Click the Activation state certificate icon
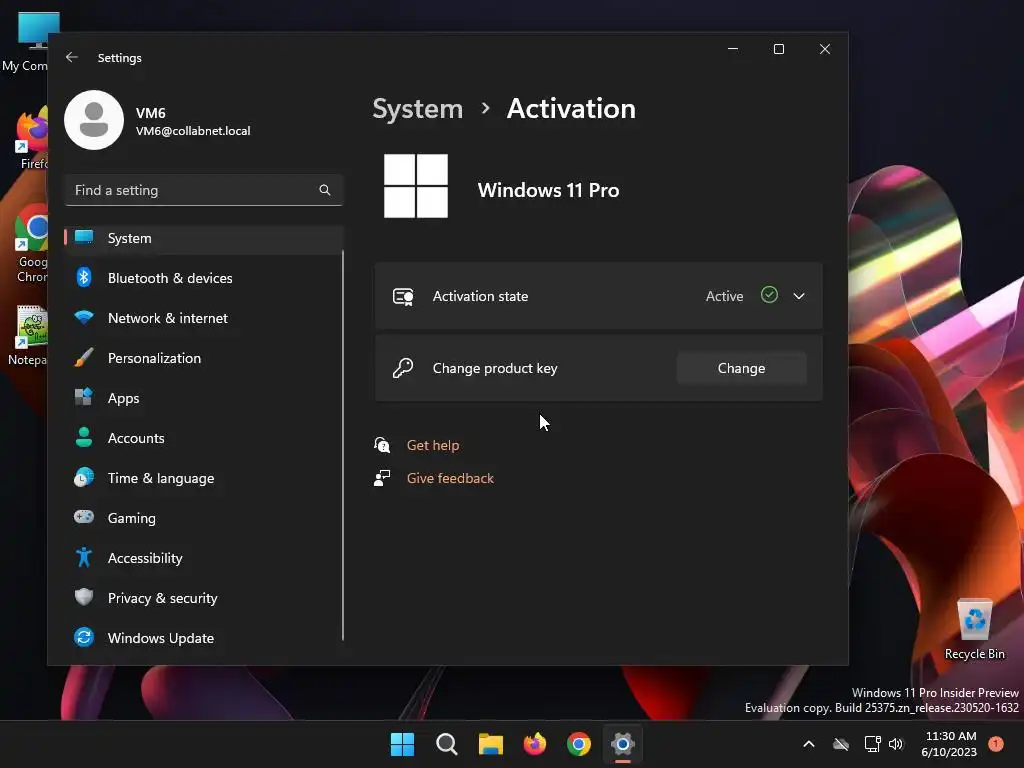The width and height of the screenshot is (1024, 768). coord(403,296)
